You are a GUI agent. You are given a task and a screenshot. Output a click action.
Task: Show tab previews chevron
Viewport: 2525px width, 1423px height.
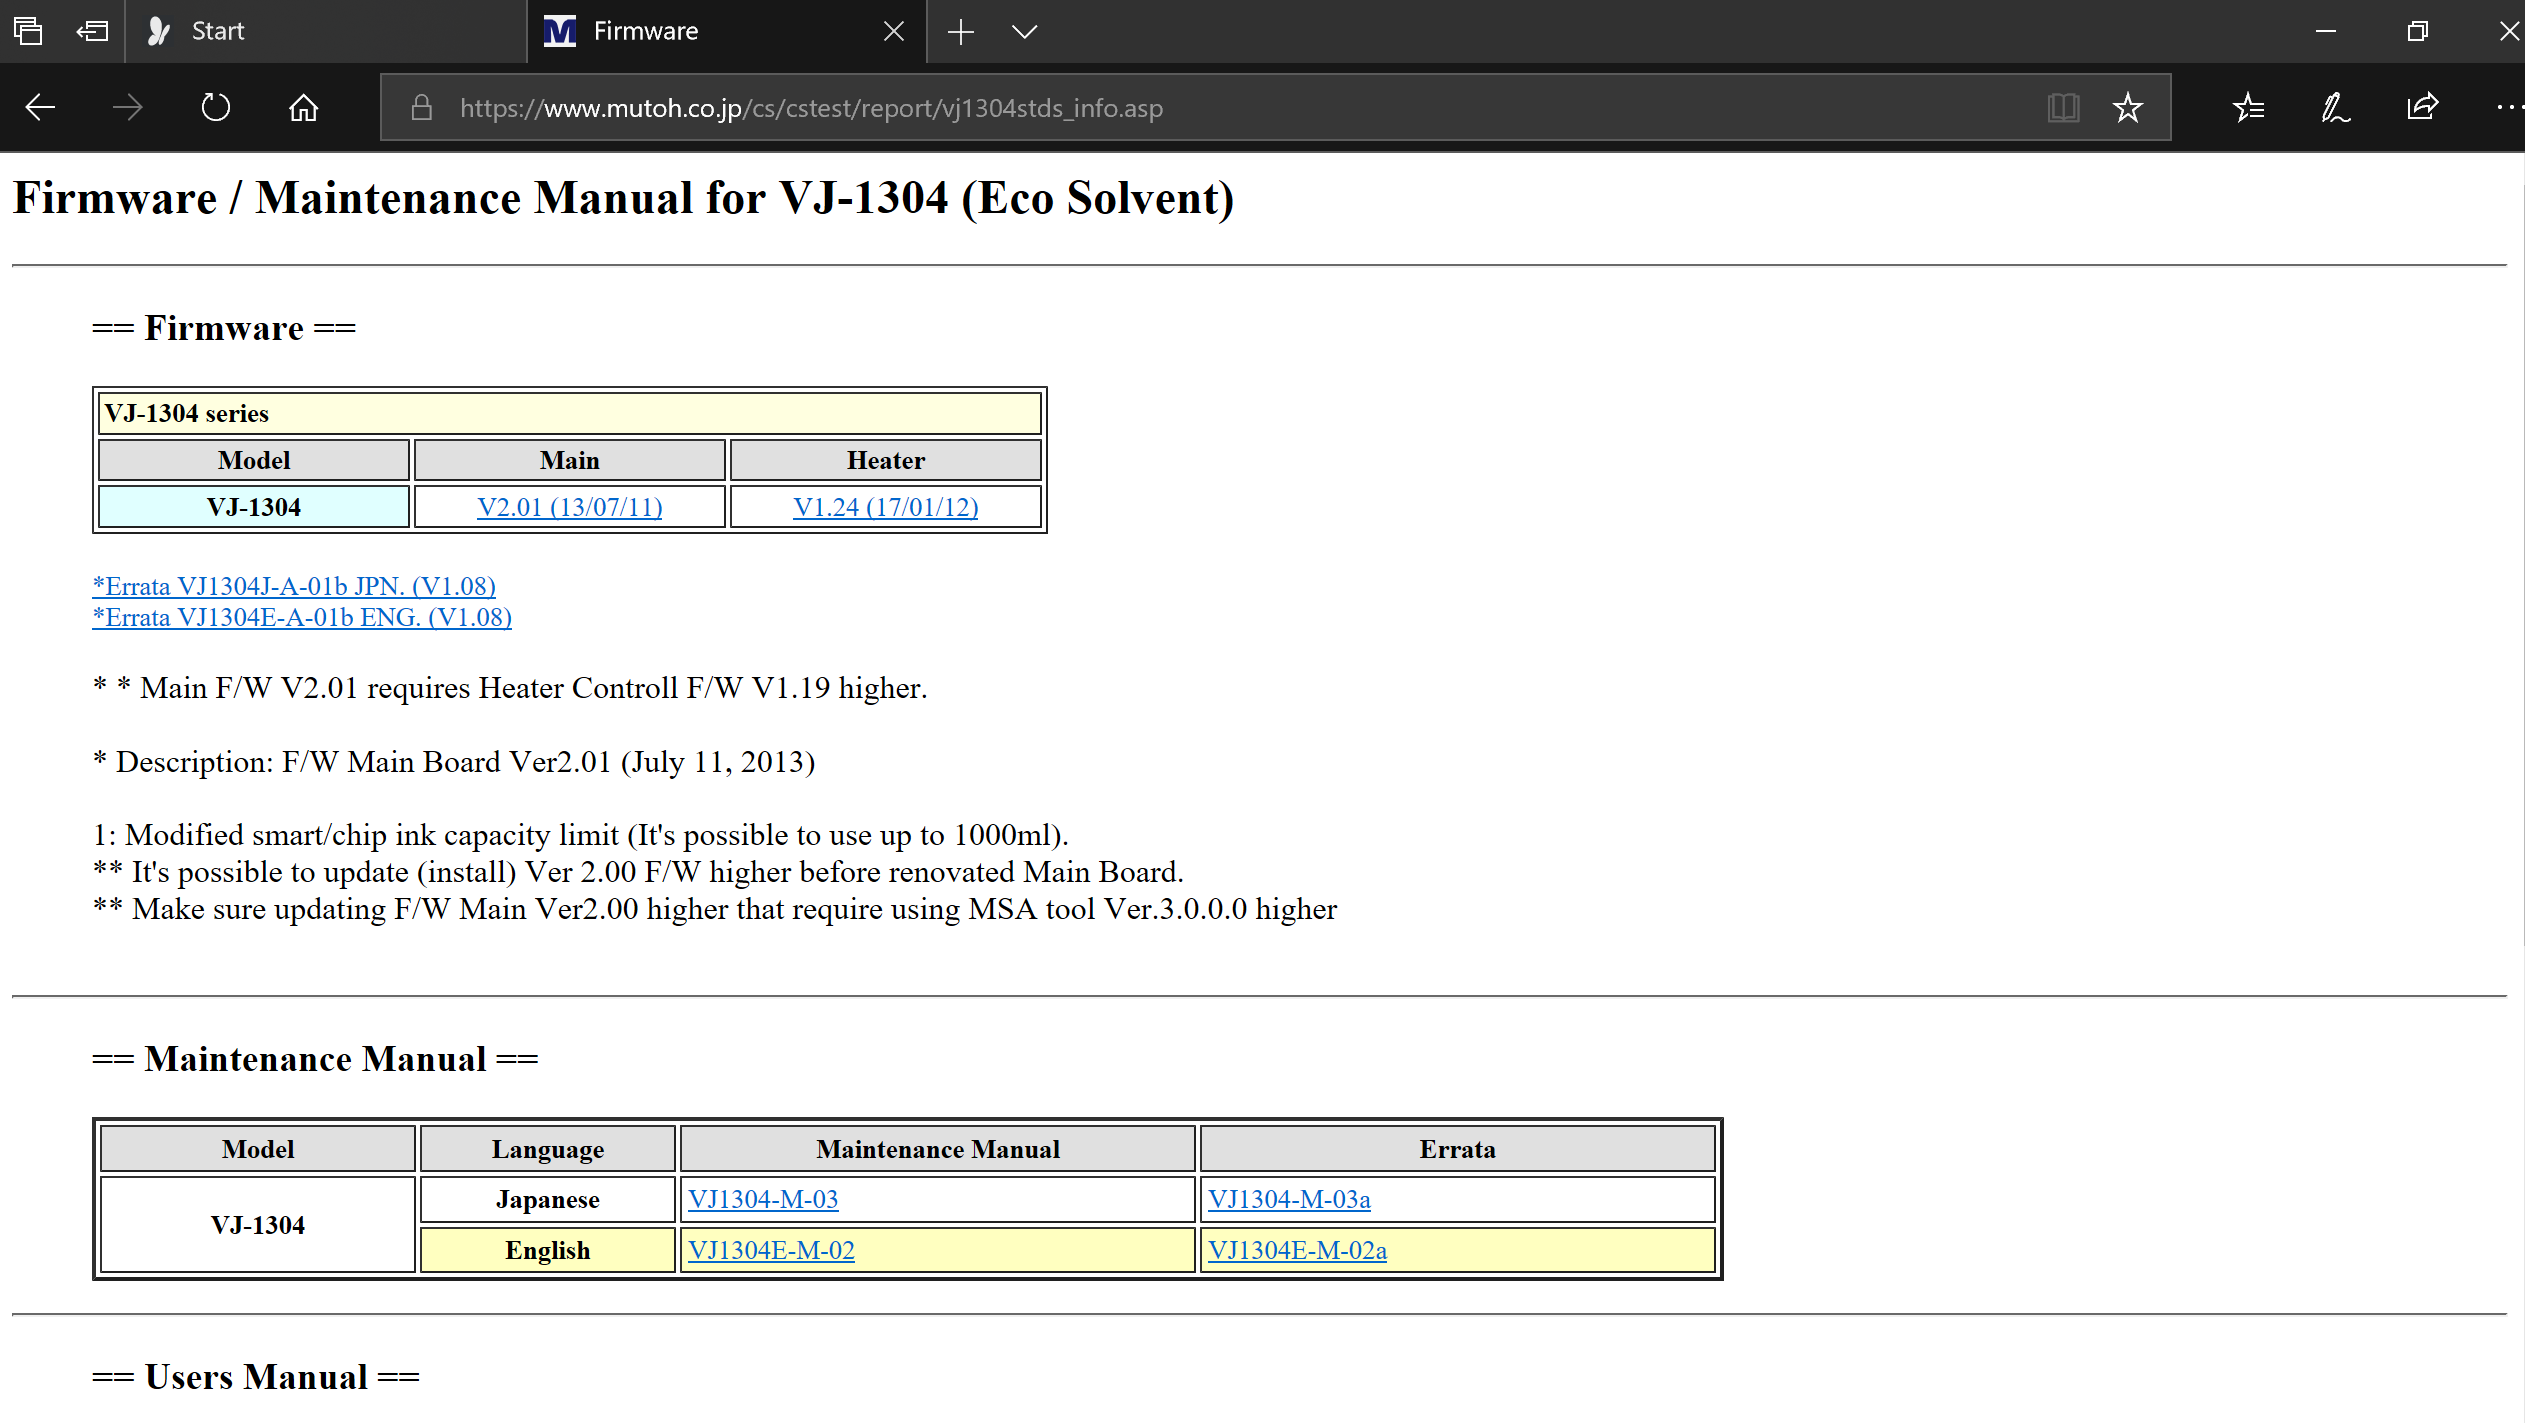[x=1025, y=31]
